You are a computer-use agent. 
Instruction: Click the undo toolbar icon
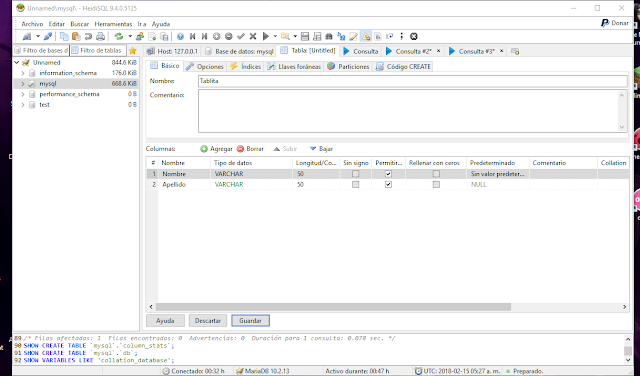pos(88,36)
